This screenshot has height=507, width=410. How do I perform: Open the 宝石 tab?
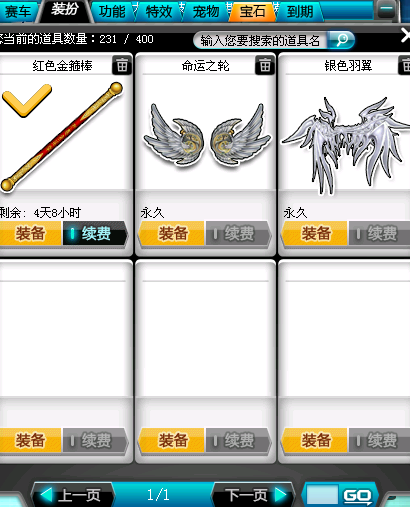coord(252,11)
